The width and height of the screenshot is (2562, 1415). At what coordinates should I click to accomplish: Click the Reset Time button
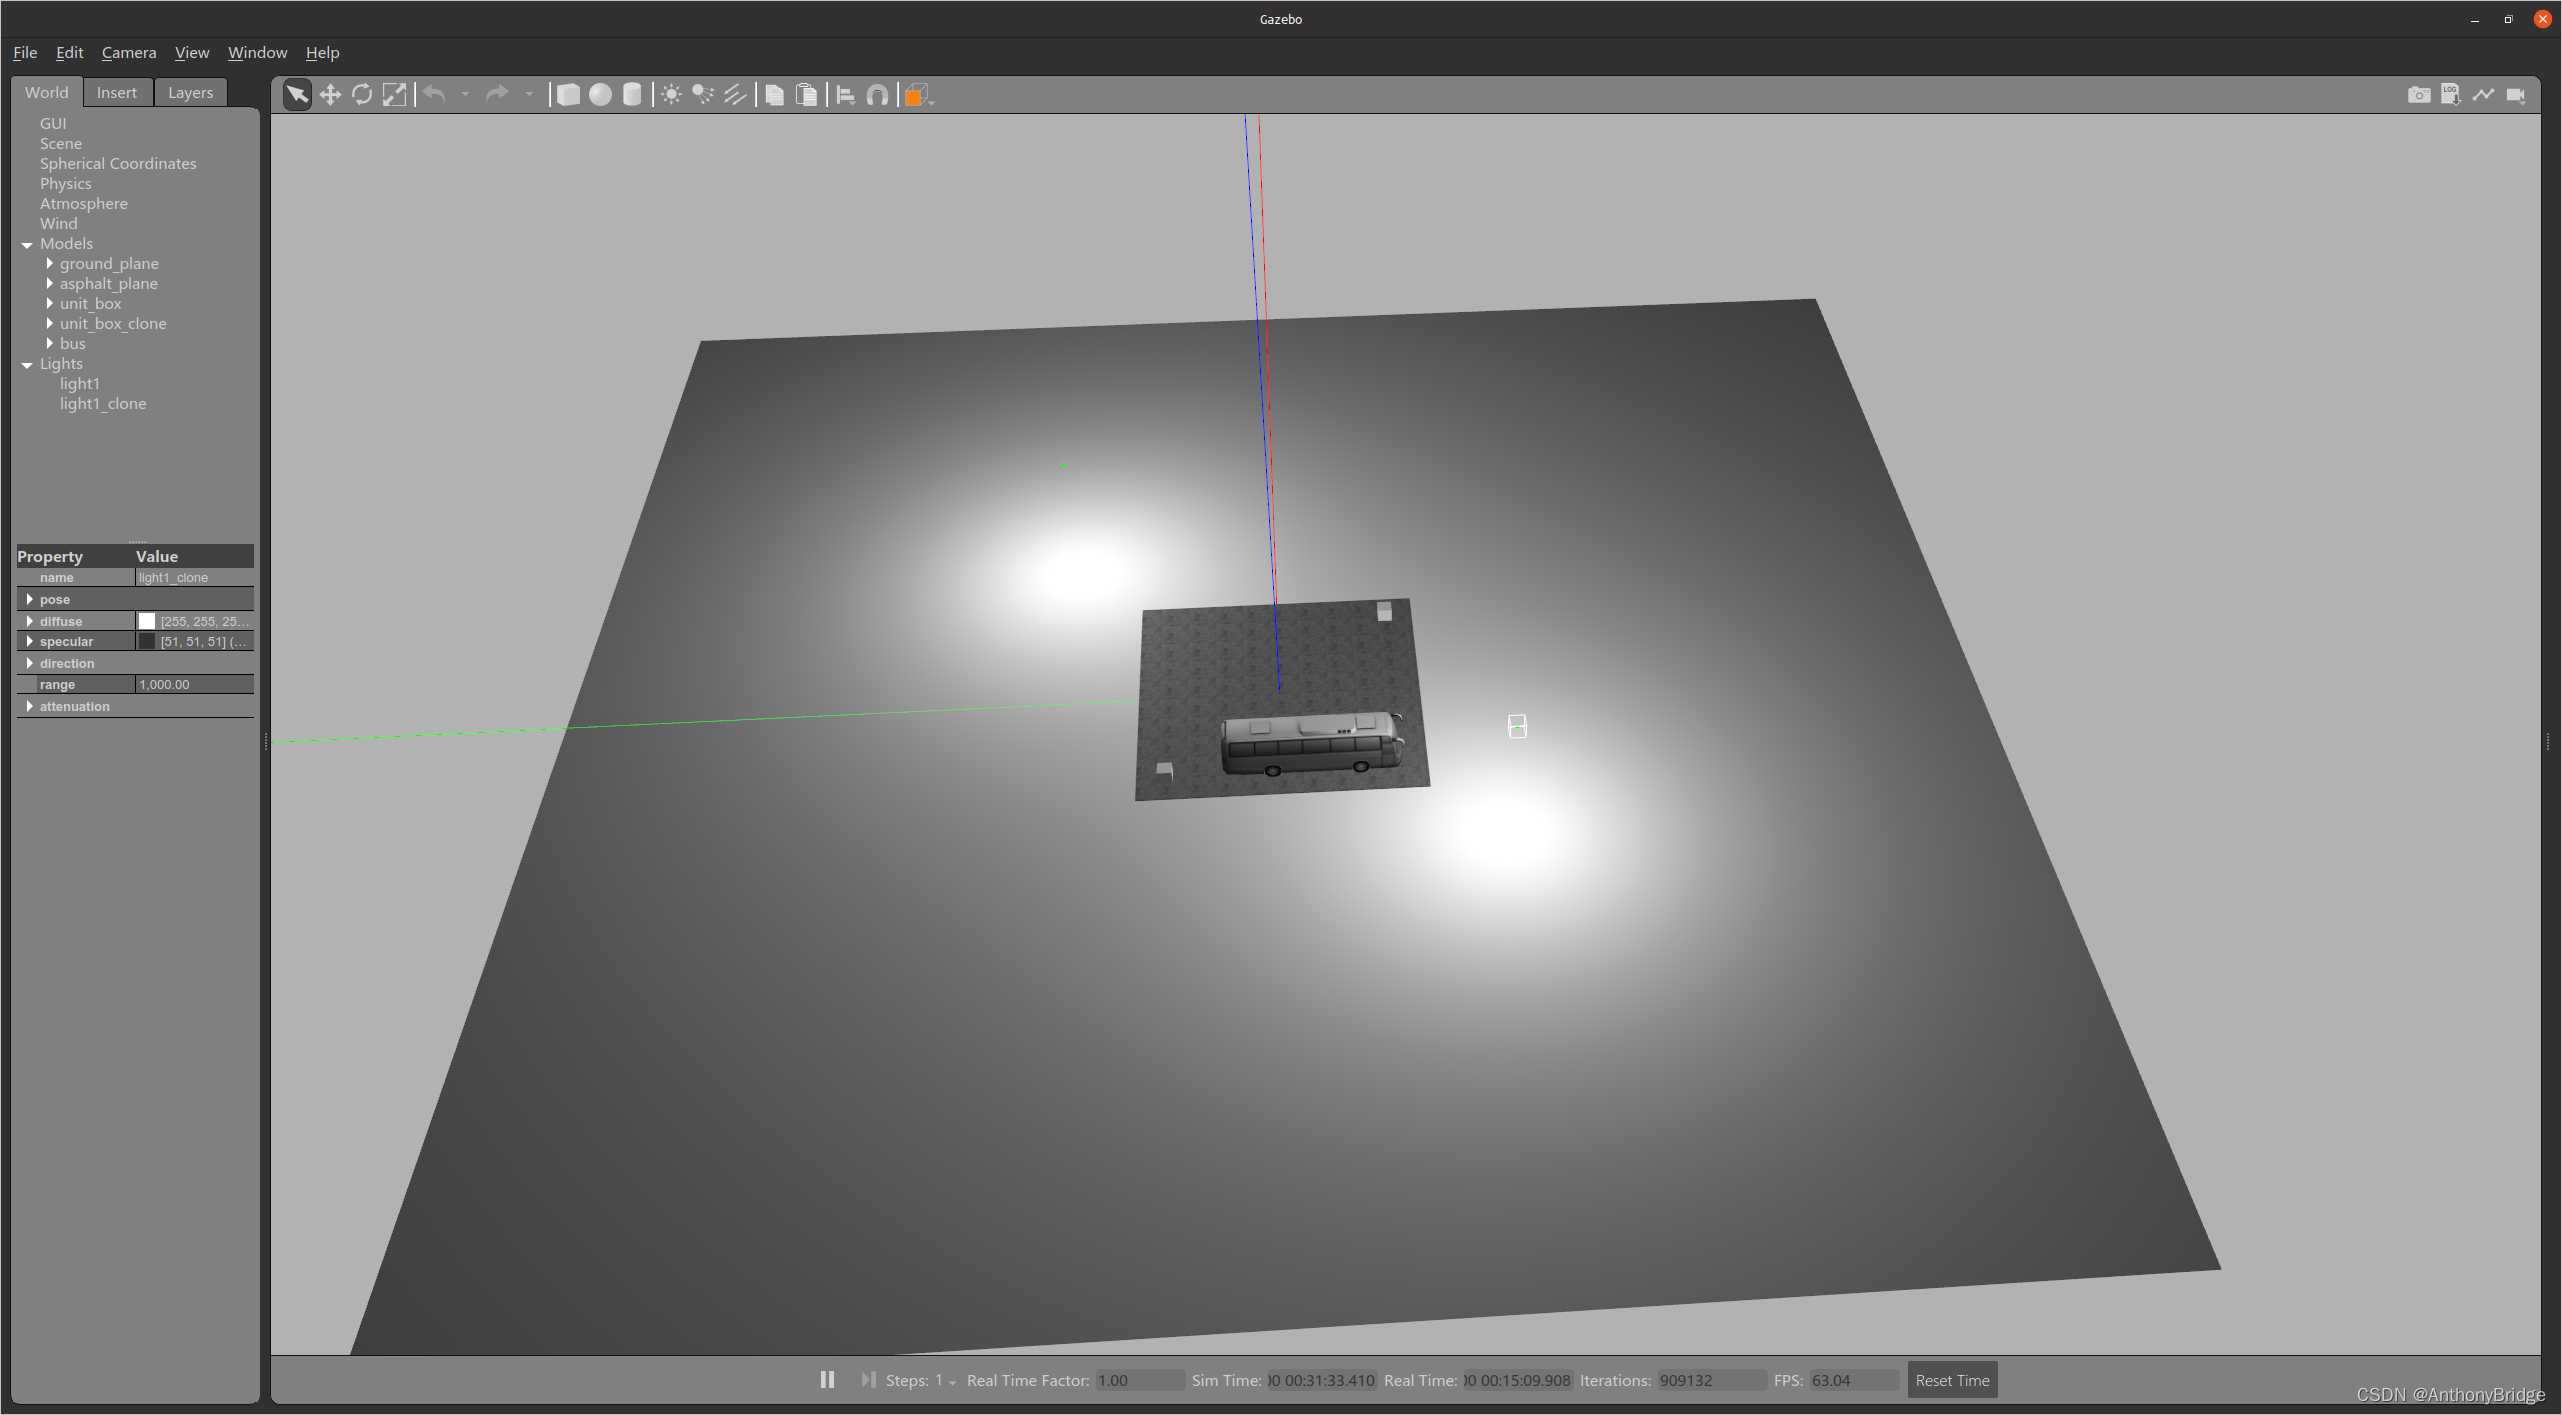click(1951, 1380)
